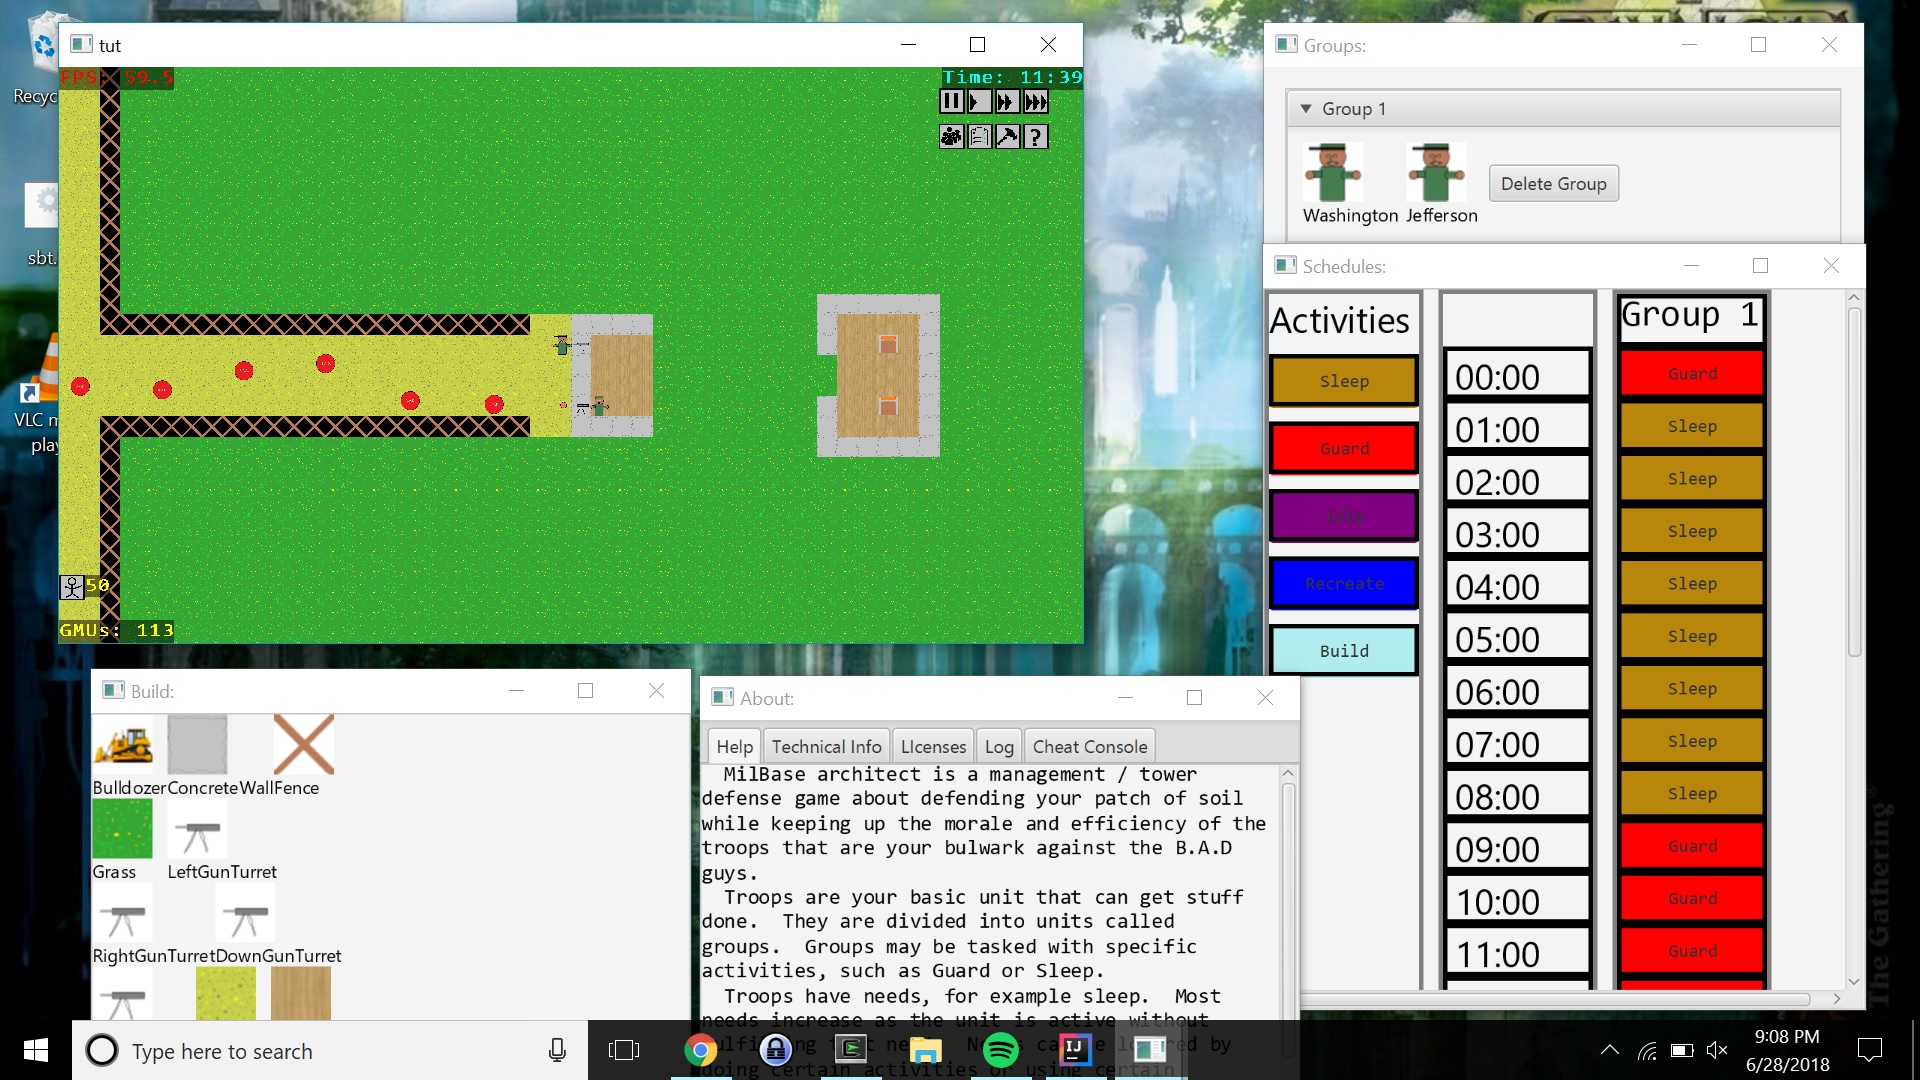This screenshot has width=1920, height=1080.
Task: Pause the game with the pause icon
Action: point(951,101)
